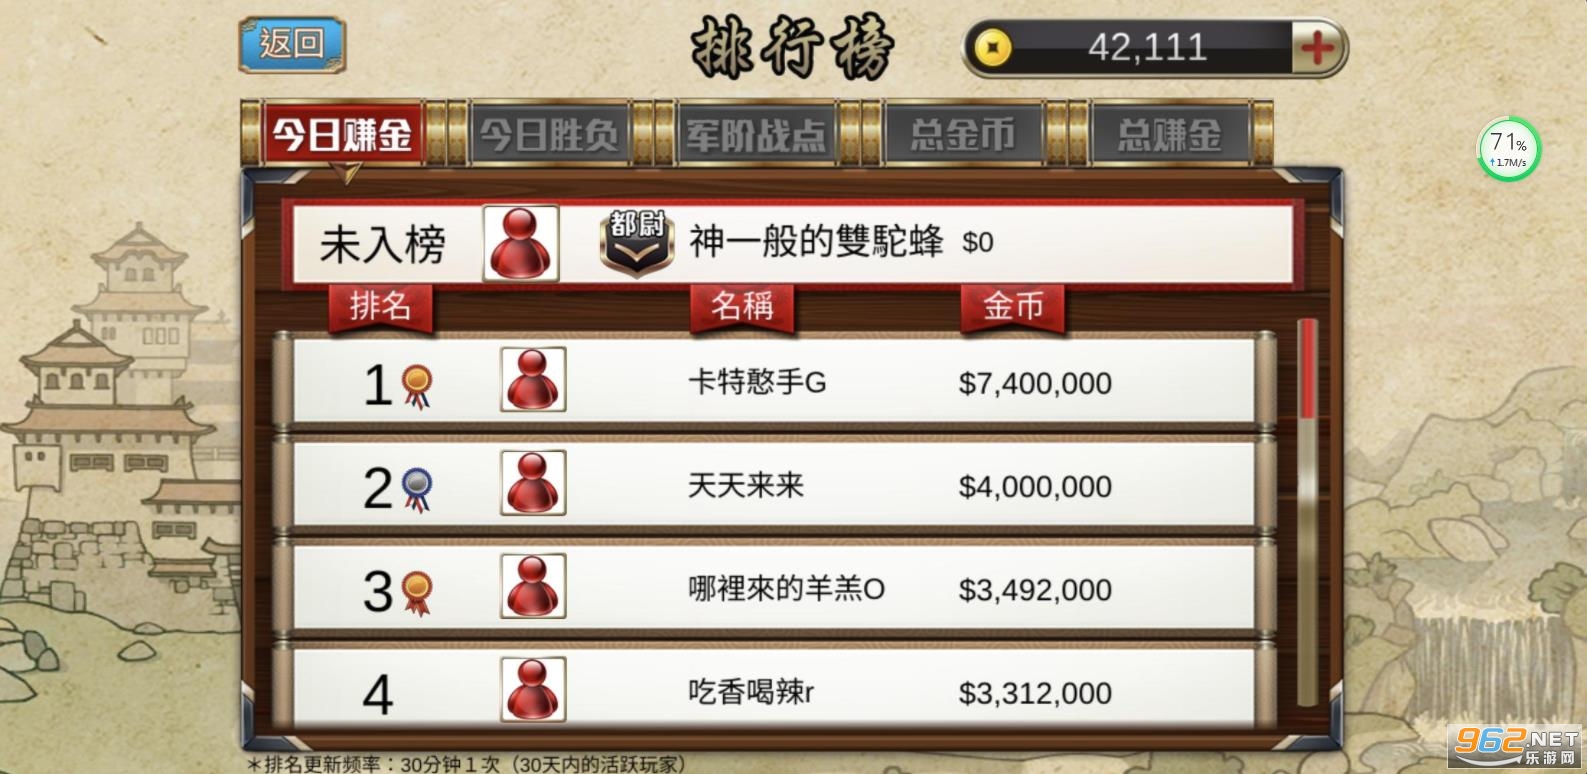
Task: Go back with the 返回 button
Action: [291, 44]
